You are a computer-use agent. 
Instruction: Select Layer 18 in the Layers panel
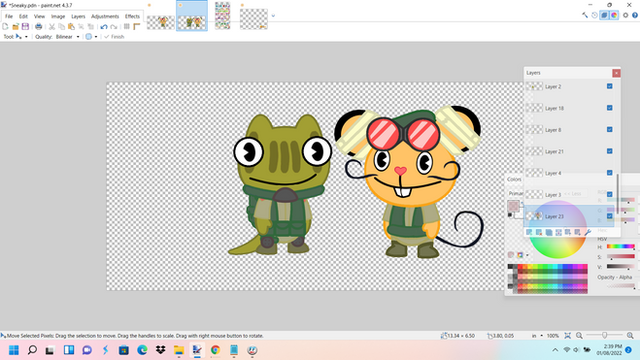tap(569, 108)
